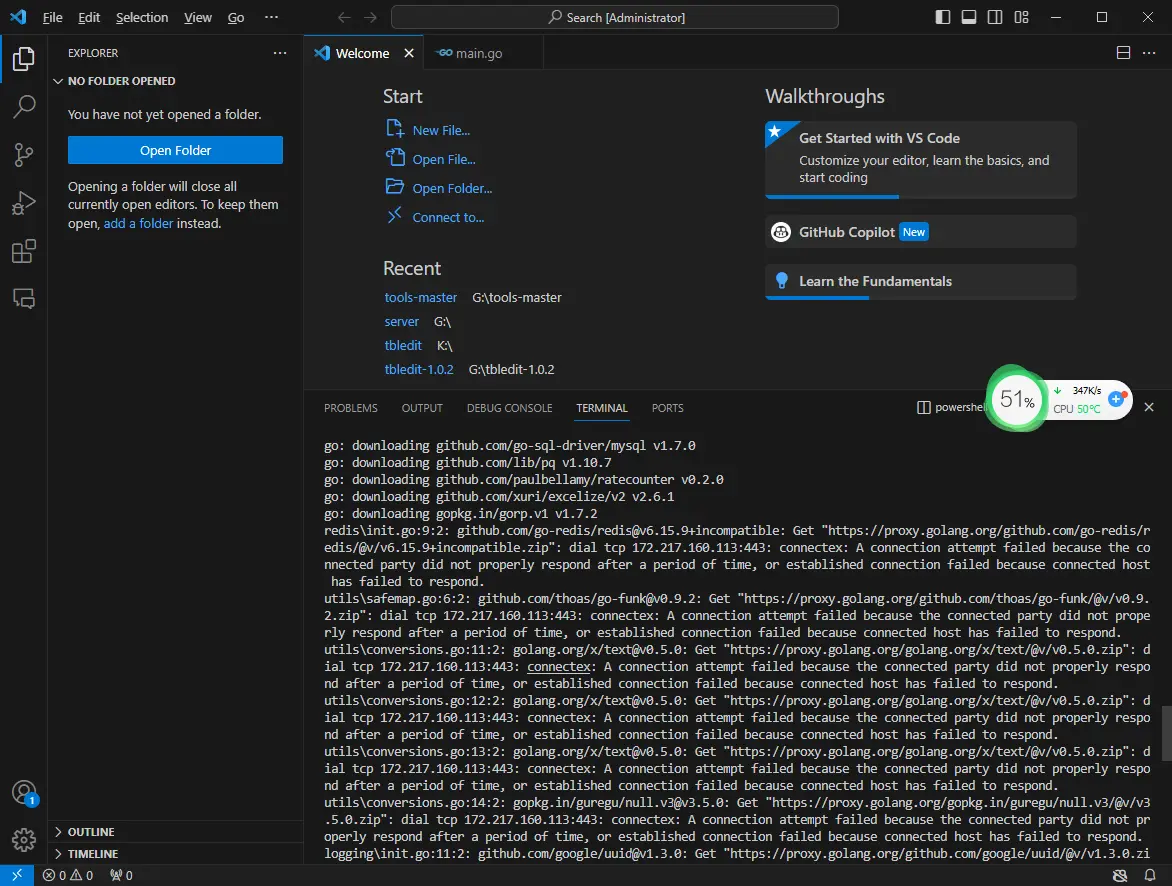1172x886 pixels.
Task: Click the 'add a folder' link
Action: [x=138, y=223]
